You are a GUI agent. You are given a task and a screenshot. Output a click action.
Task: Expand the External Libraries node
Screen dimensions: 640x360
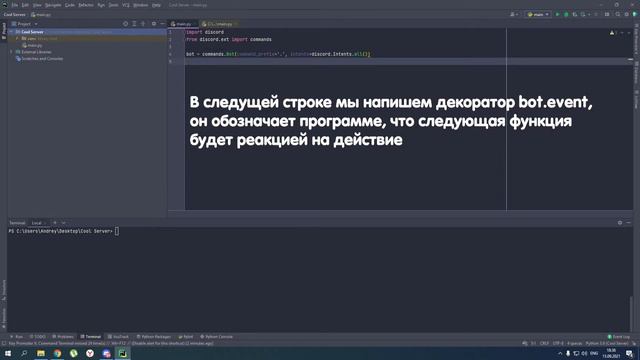coord(11,52)
